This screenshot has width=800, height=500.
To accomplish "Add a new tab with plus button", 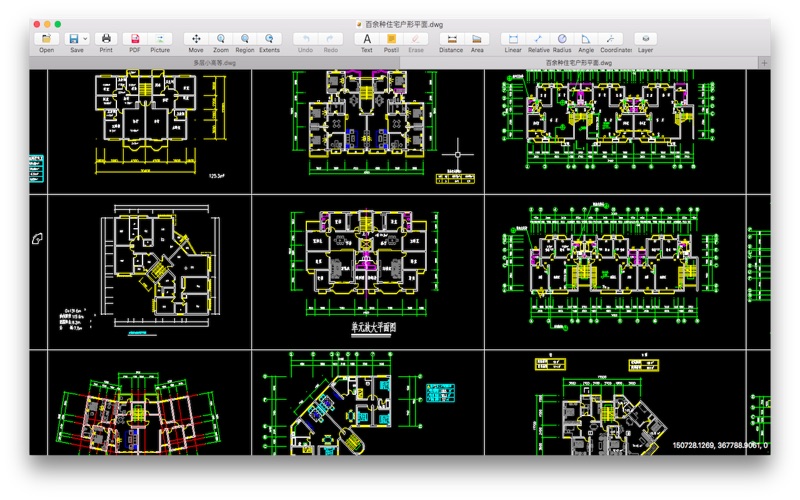I will (764, 63).
